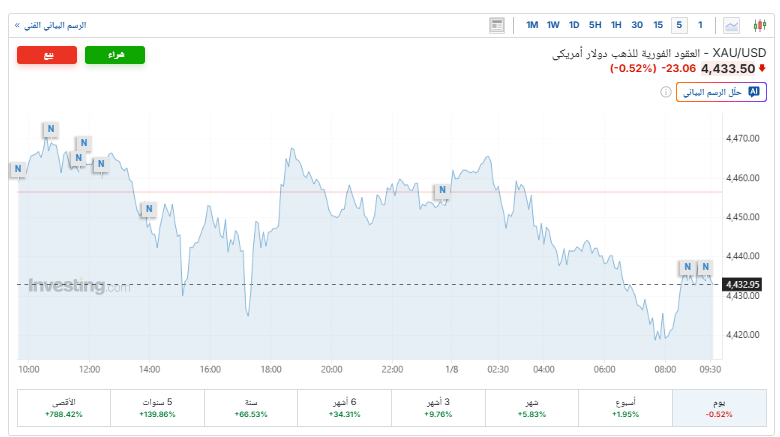The height and width of the screenshot is (437, 780).
Task: Click the green buy (شراء) button
Action: pos(115,55)
